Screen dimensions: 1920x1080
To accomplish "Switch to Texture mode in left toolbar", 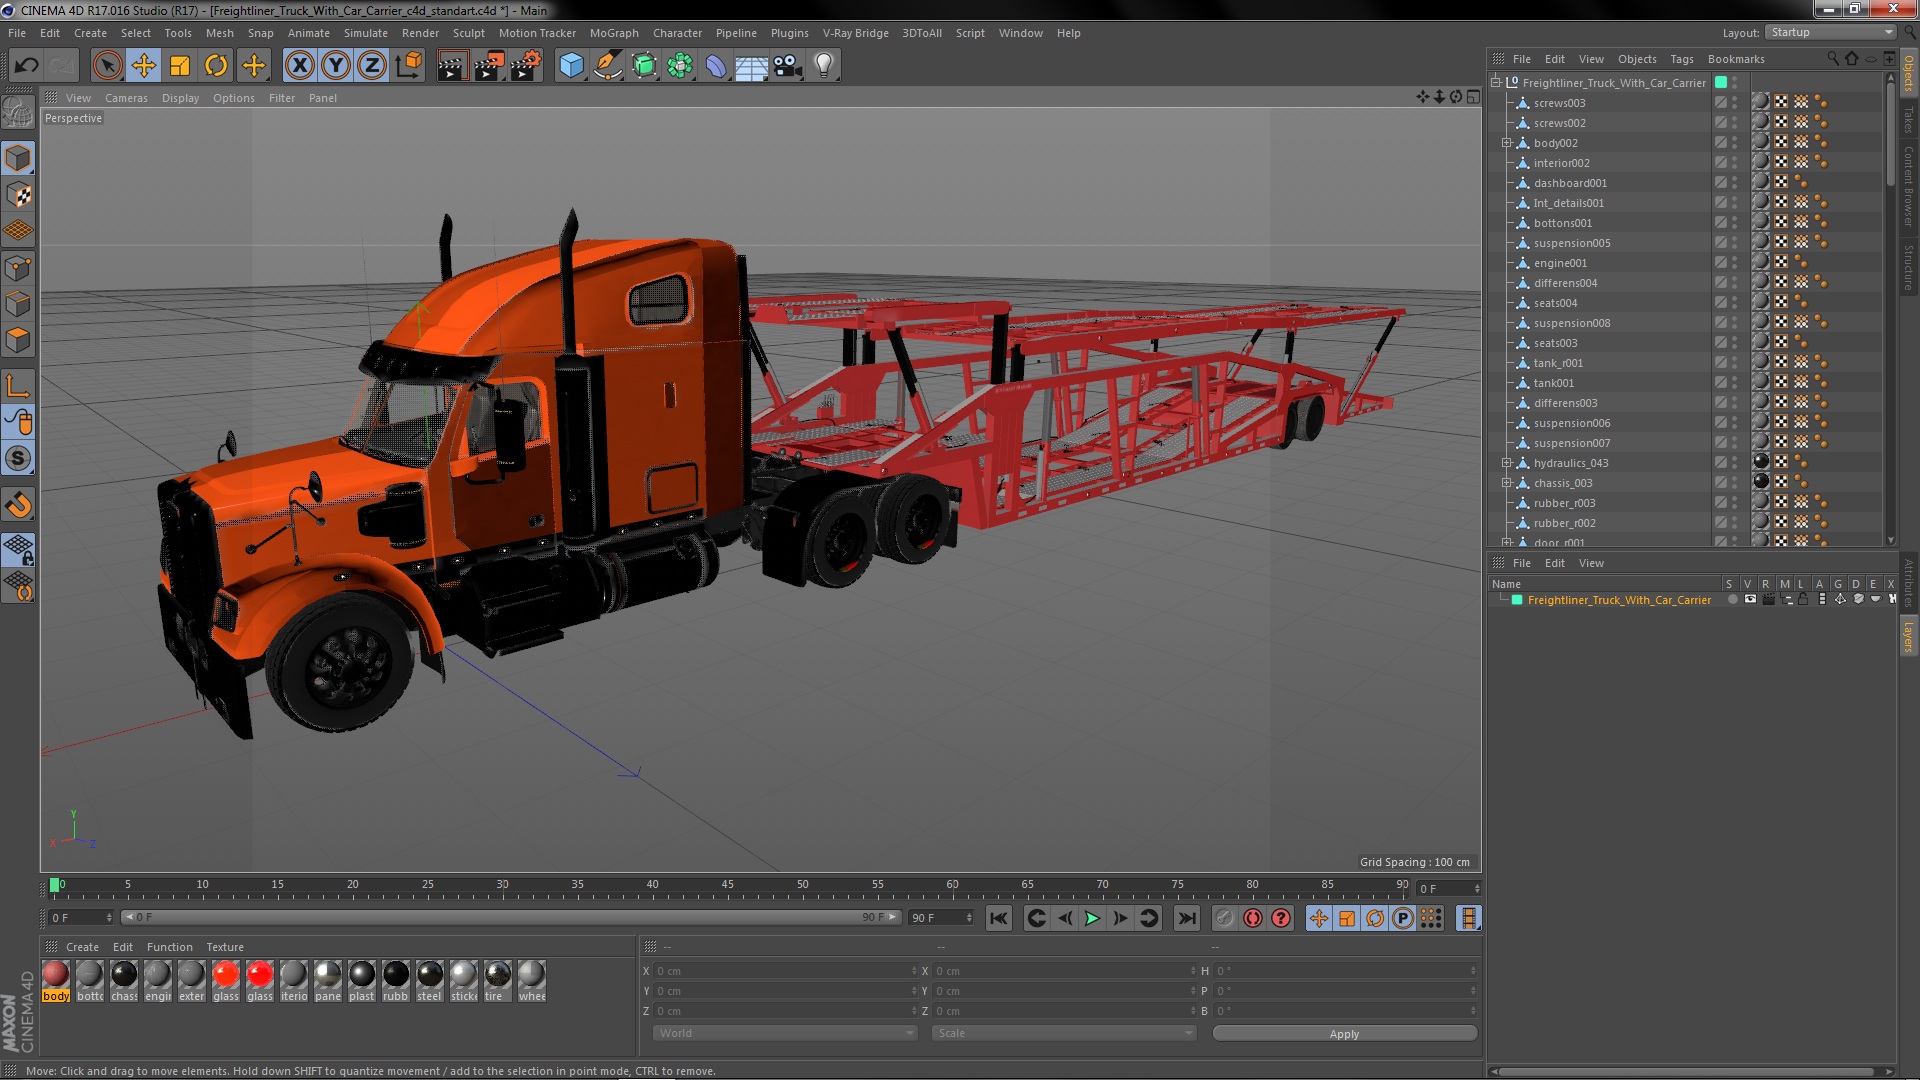I will [18, 194].
